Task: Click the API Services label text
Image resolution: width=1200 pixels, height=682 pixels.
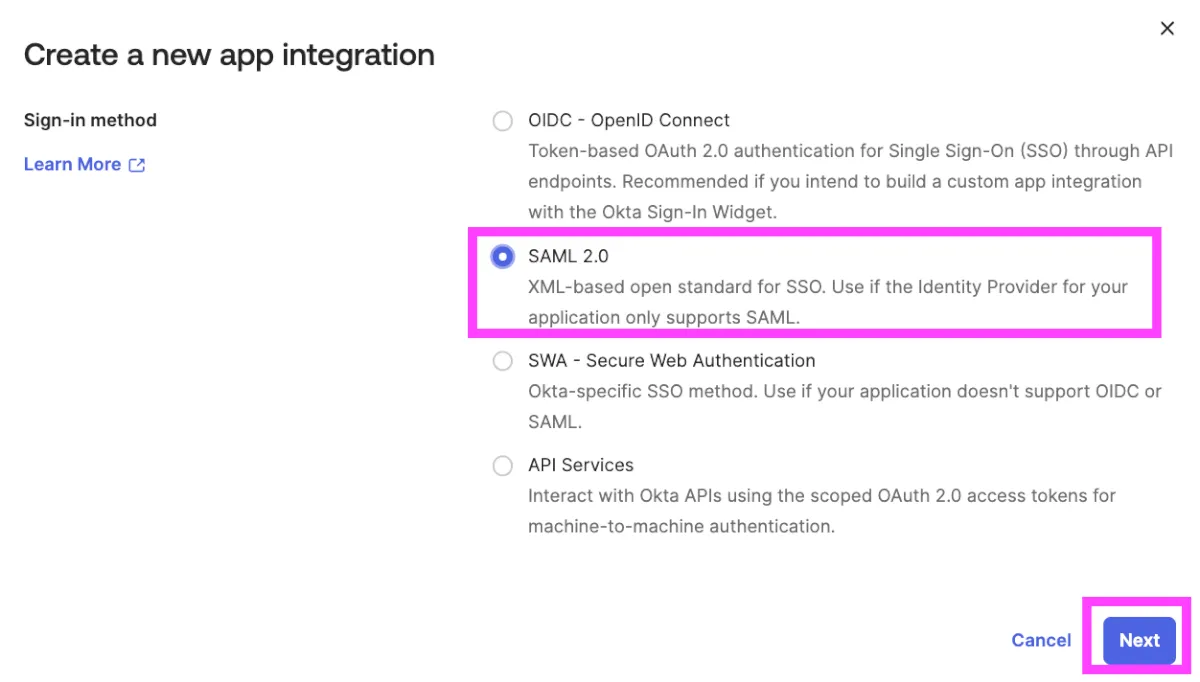Action: (x=580, y=466)
